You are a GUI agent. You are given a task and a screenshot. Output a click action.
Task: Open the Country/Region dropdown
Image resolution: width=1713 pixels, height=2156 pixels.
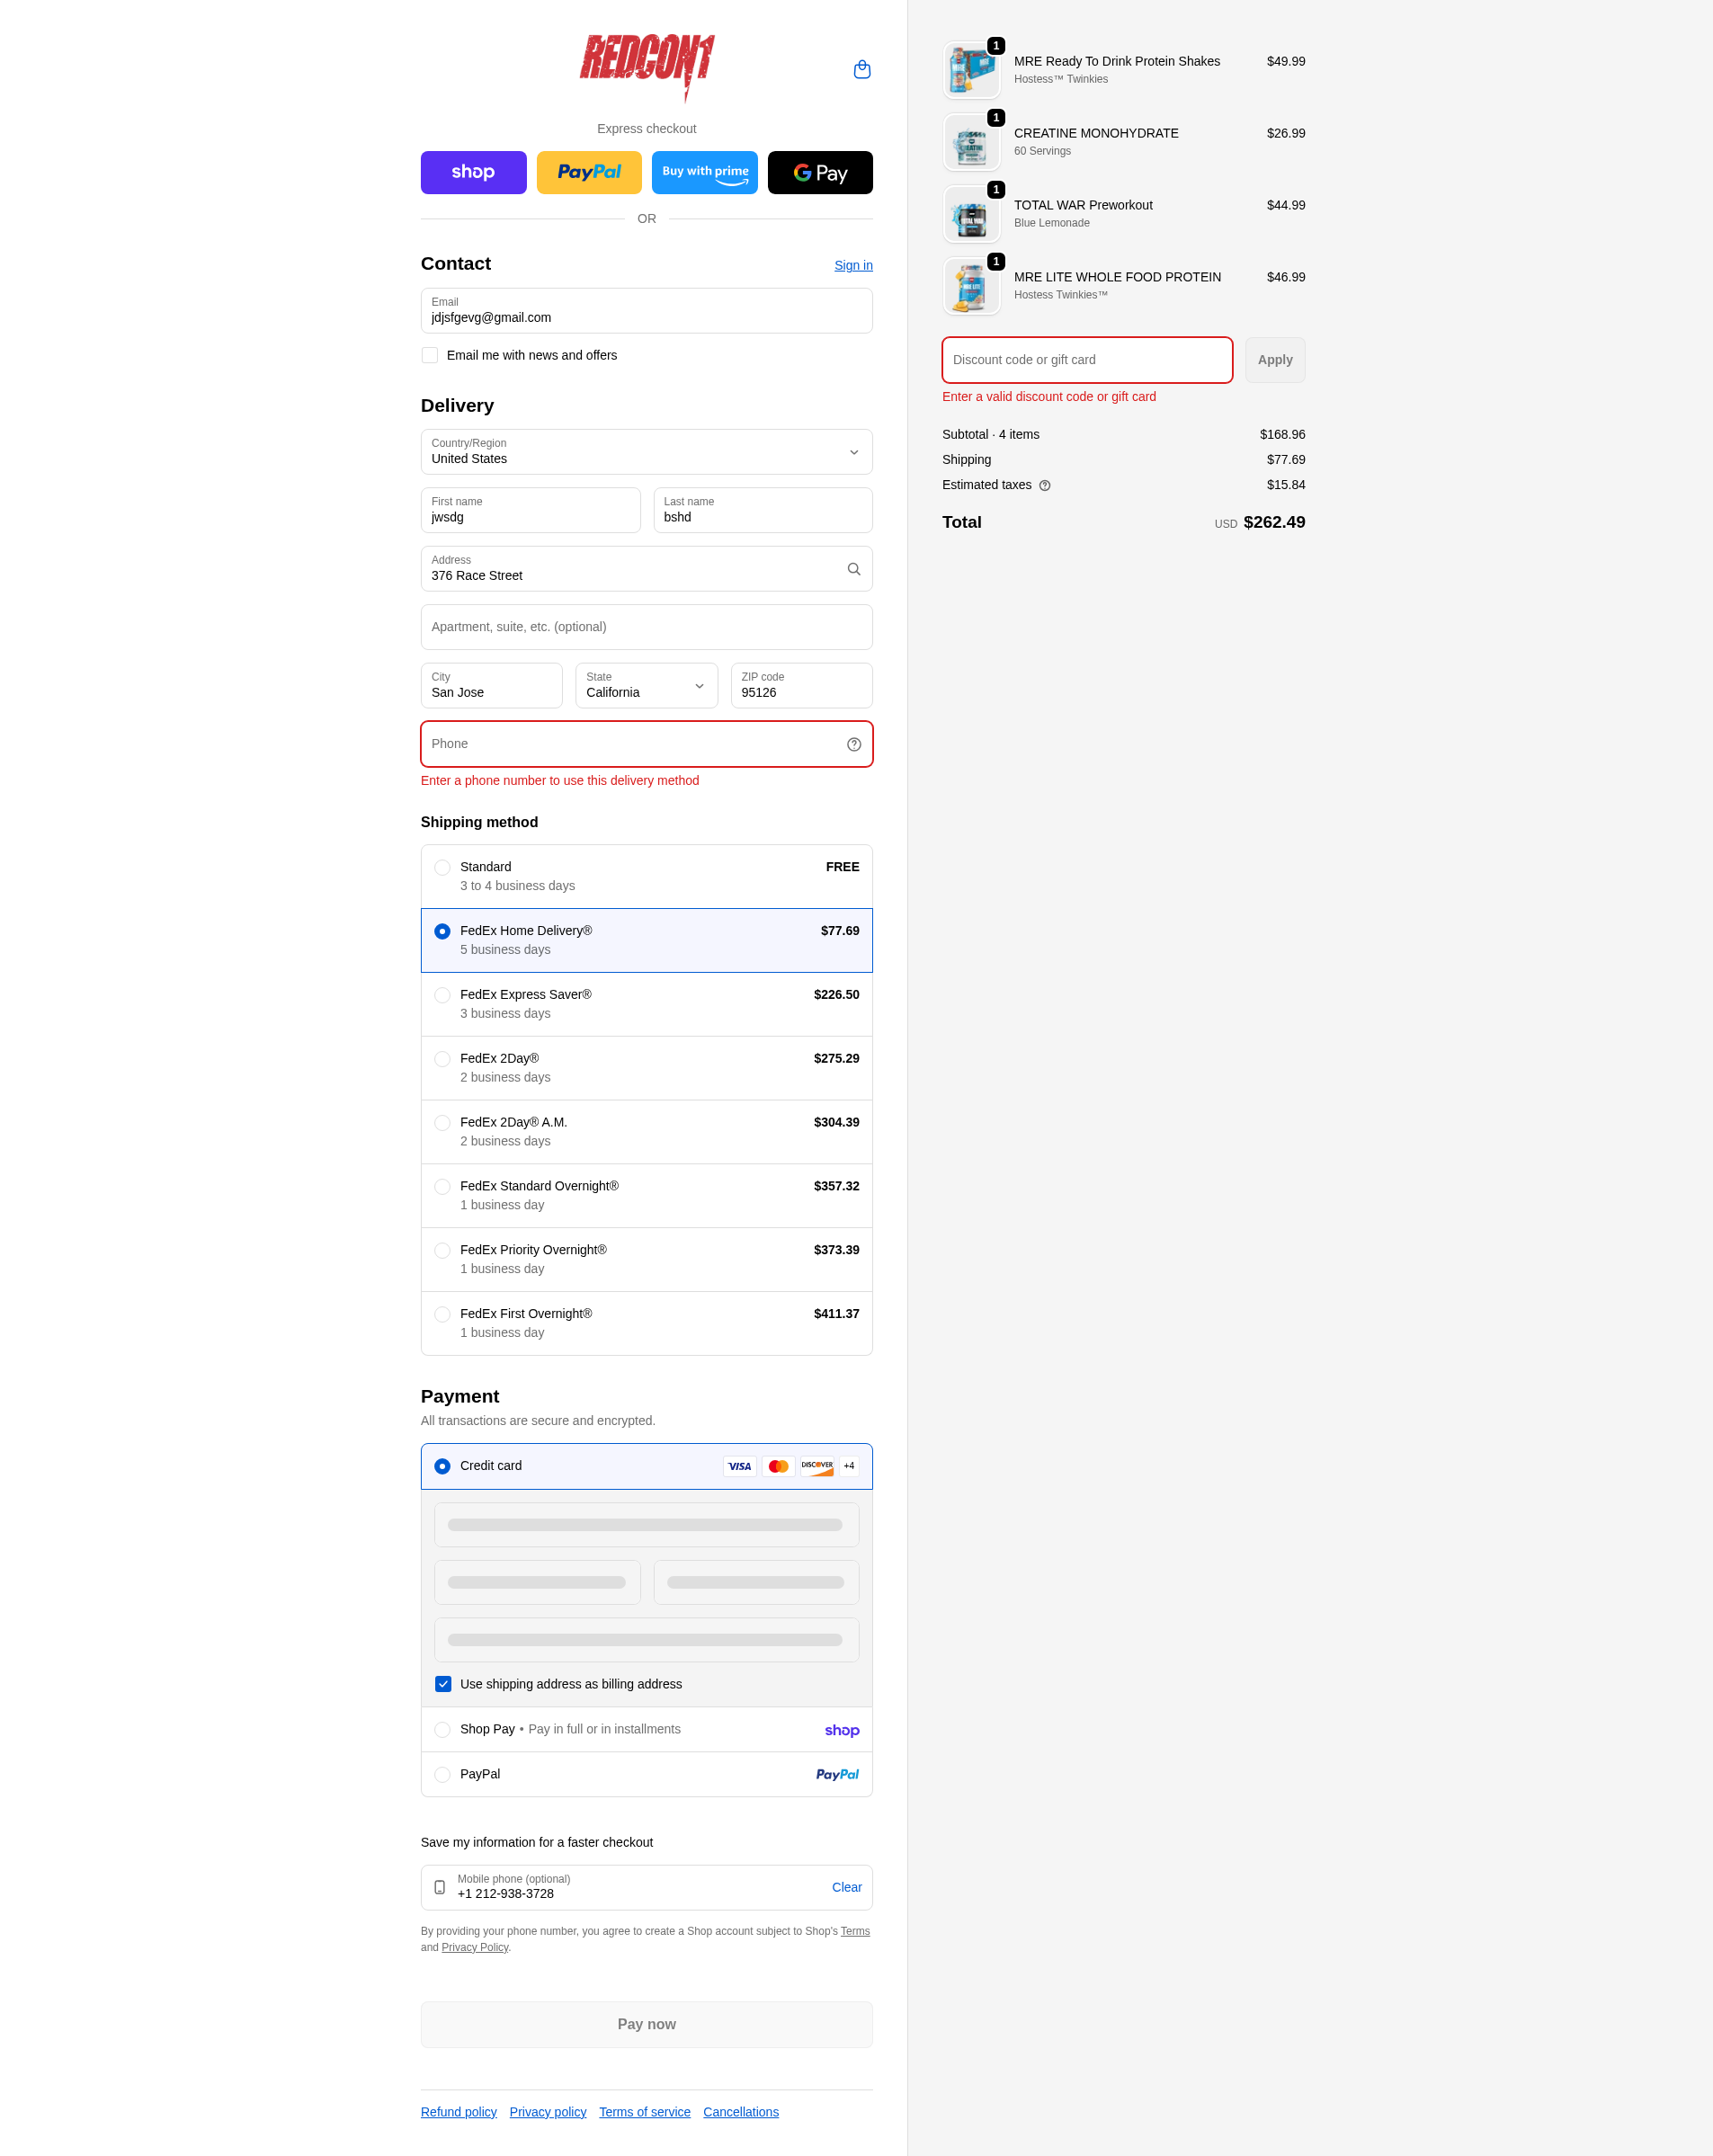pyautogui.click(x=646, y=452)
